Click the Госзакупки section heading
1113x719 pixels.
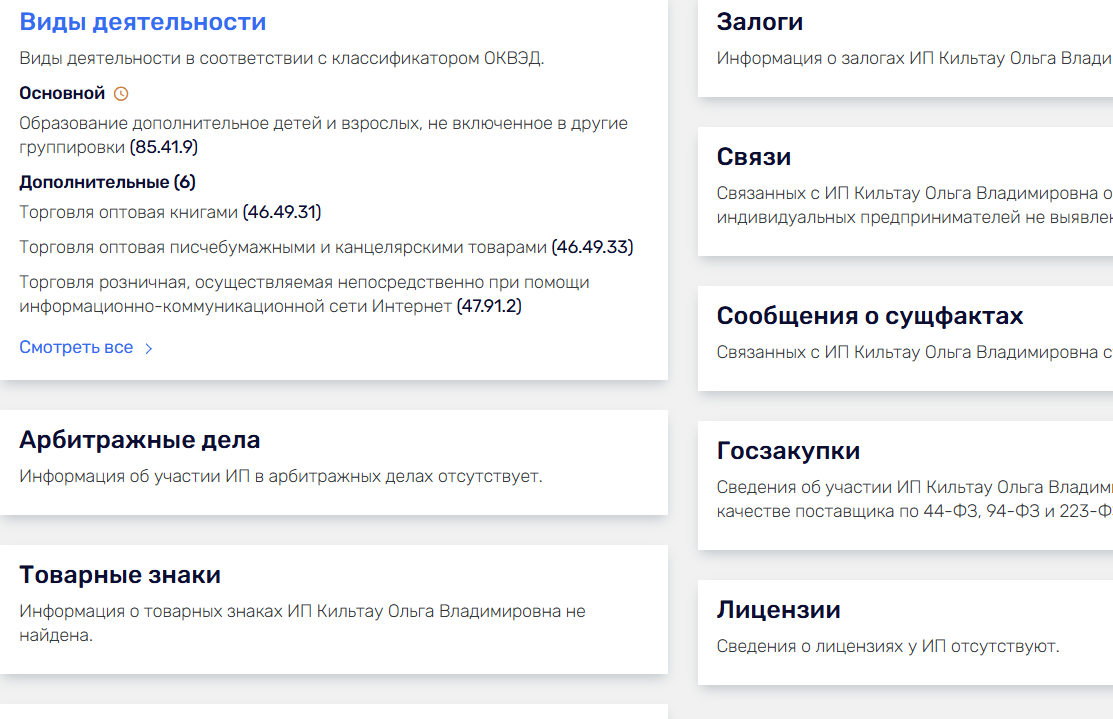point(787,450)
